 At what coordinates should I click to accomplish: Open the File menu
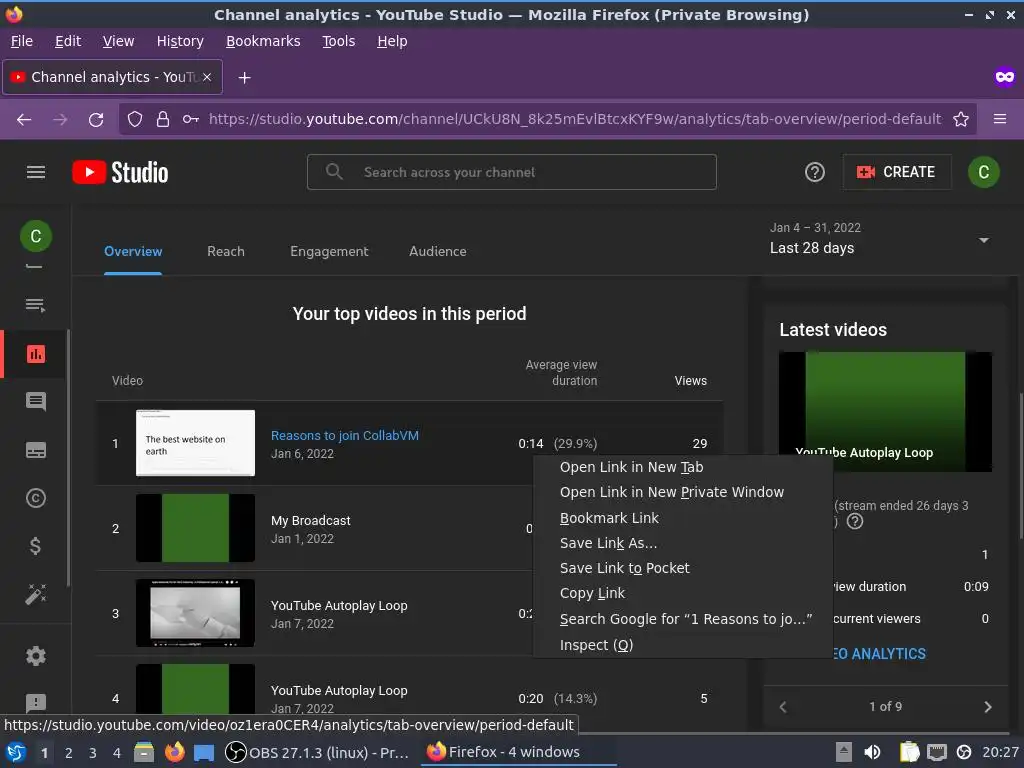click(x=22, y=41)
